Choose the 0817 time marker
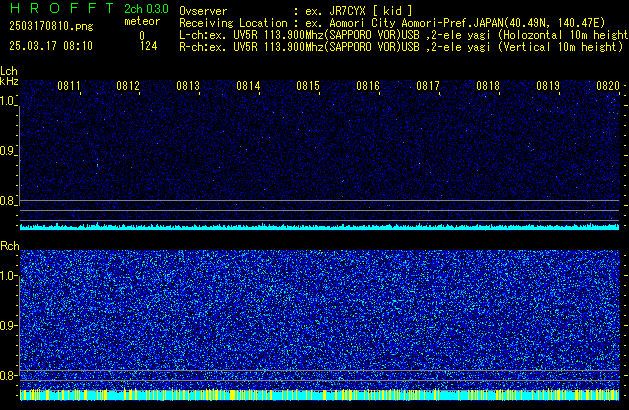This screenshot has height=410, width=629. pyautogui.click(x=428, y=86)
